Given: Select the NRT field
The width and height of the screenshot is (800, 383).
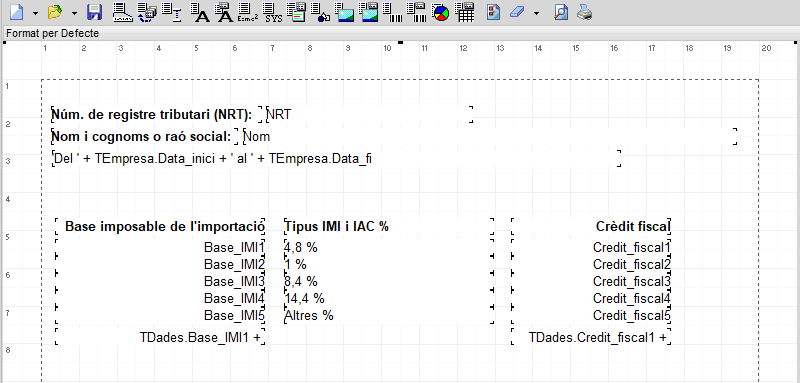Looking at the screenshot, I should click(370, 114).
